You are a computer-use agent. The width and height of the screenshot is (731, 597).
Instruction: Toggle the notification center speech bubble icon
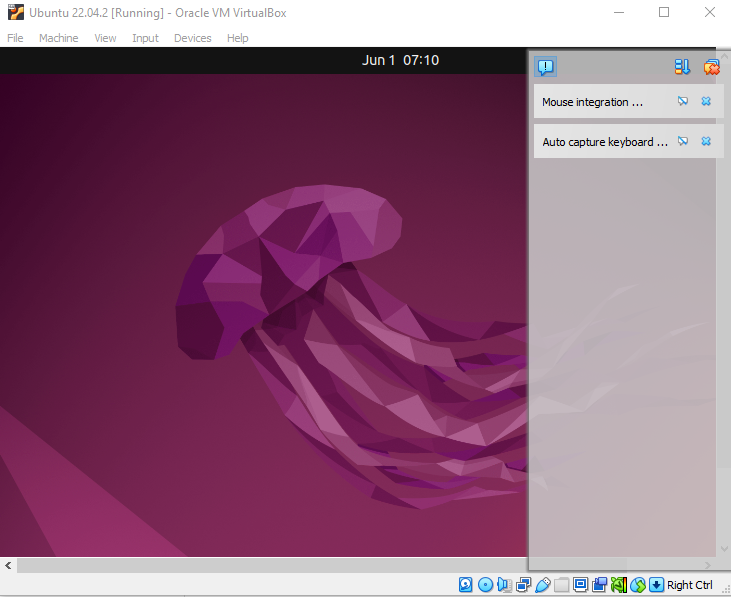point(545,67)
